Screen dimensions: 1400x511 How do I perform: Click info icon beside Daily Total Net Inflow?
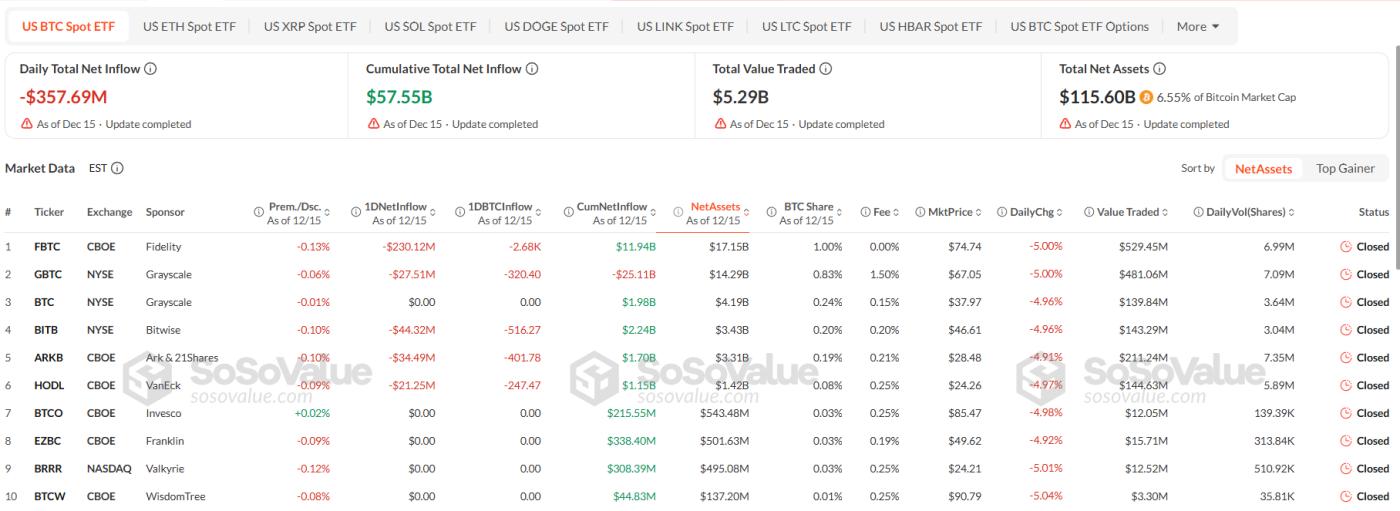click(150, 69)
